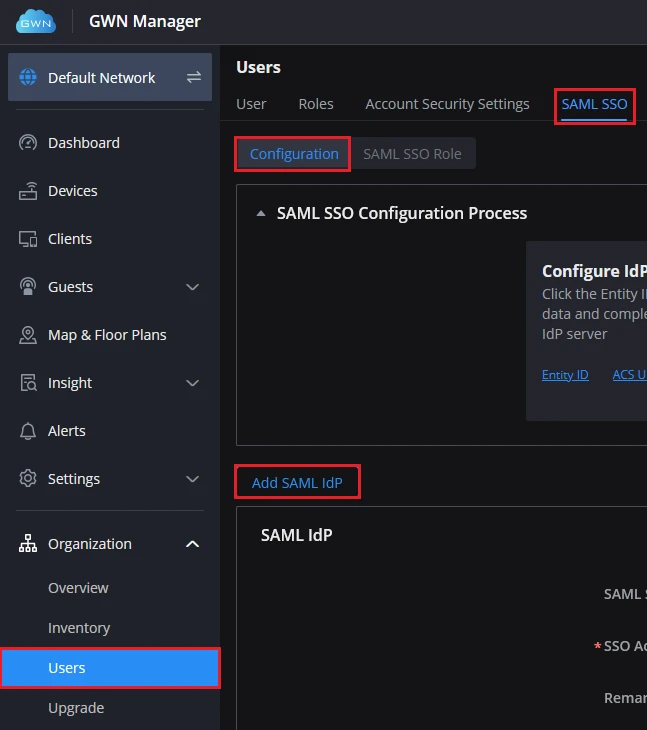The width and height of the screenshot is (647, 730).
Task: Open the Default Network selector
Action: [x=110, y=77]
